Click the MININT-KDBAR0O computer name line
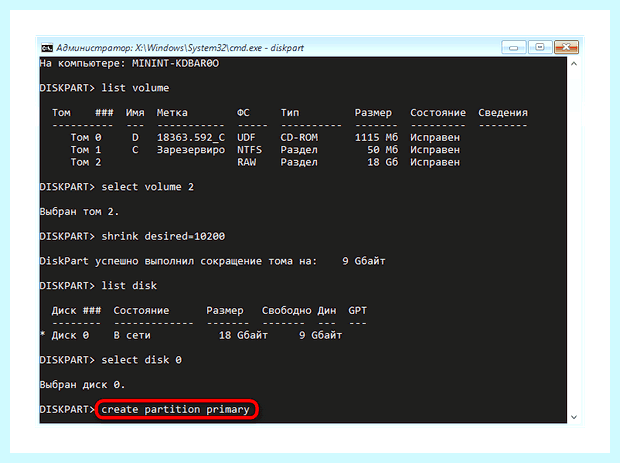The height and width of the screenshot is (463, 620). (129, 63)
